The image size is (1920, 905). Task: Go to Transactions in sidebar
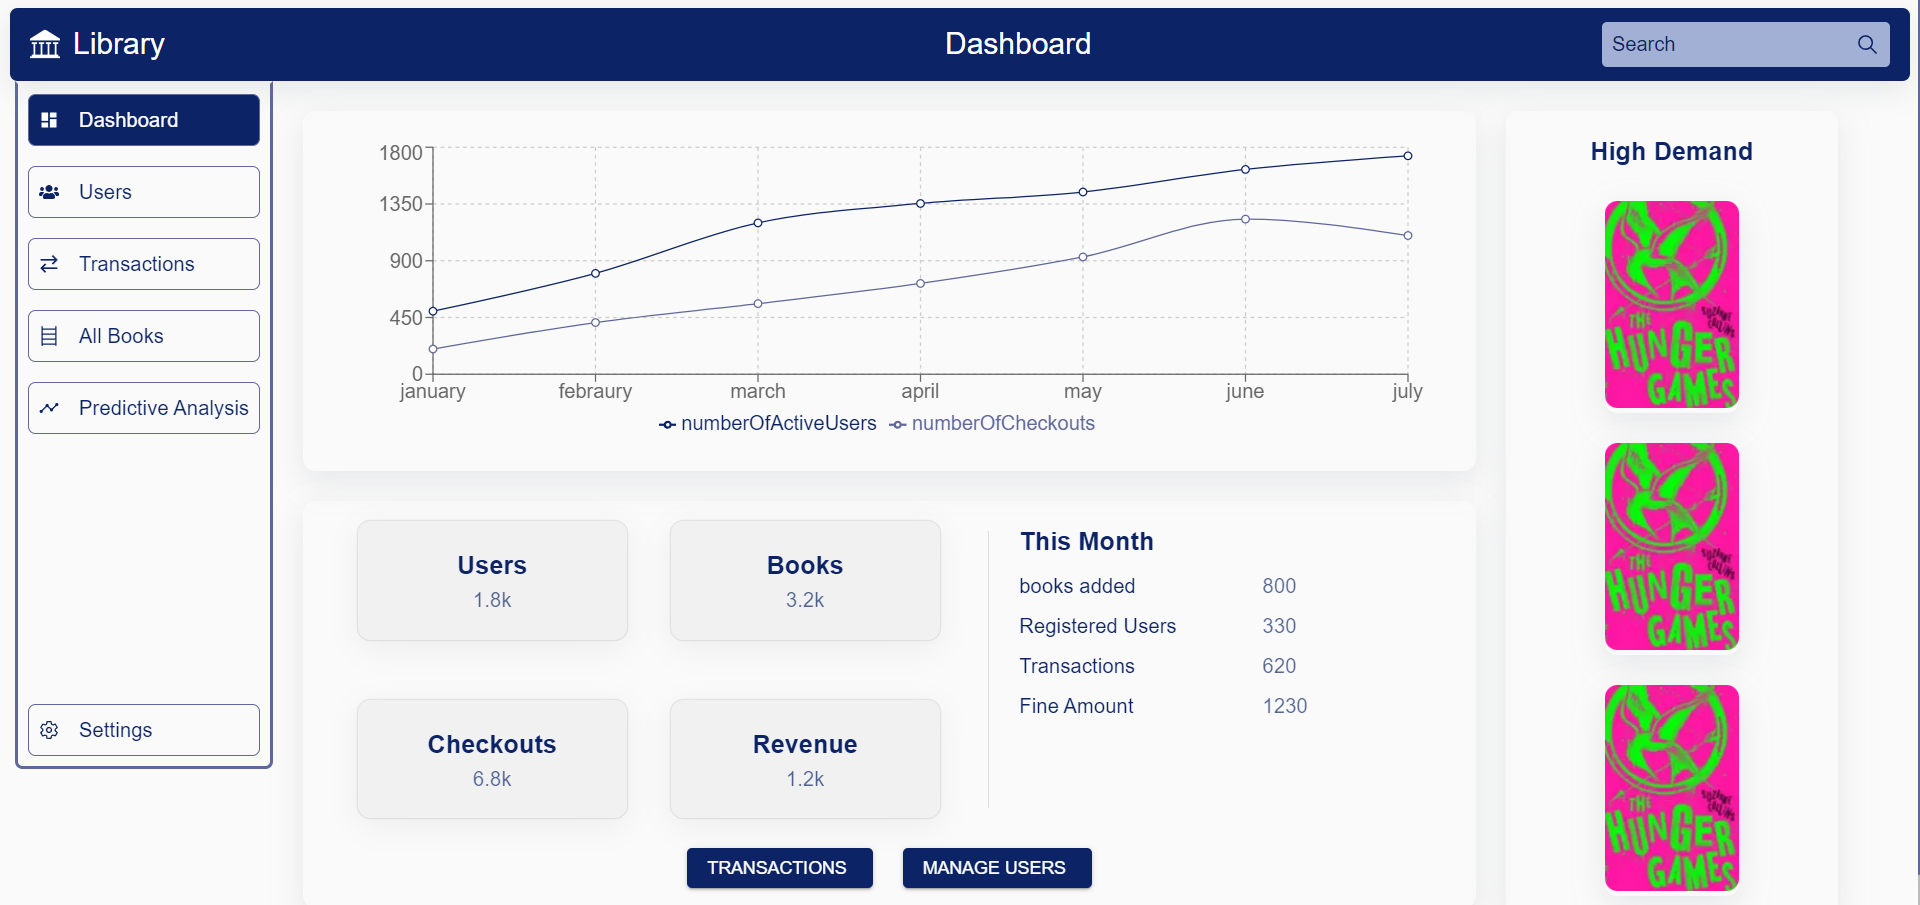[144, 264]
